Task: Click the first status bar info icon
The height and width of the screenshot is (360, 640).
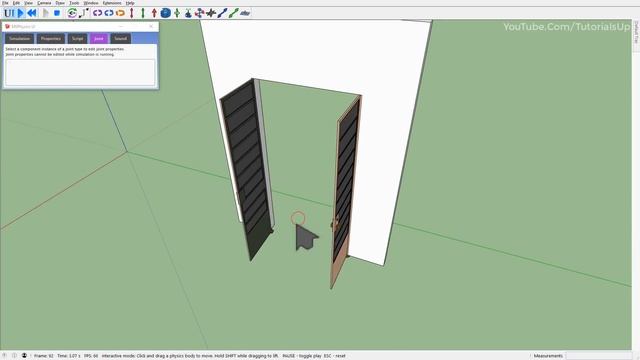Action: [4, 356]
